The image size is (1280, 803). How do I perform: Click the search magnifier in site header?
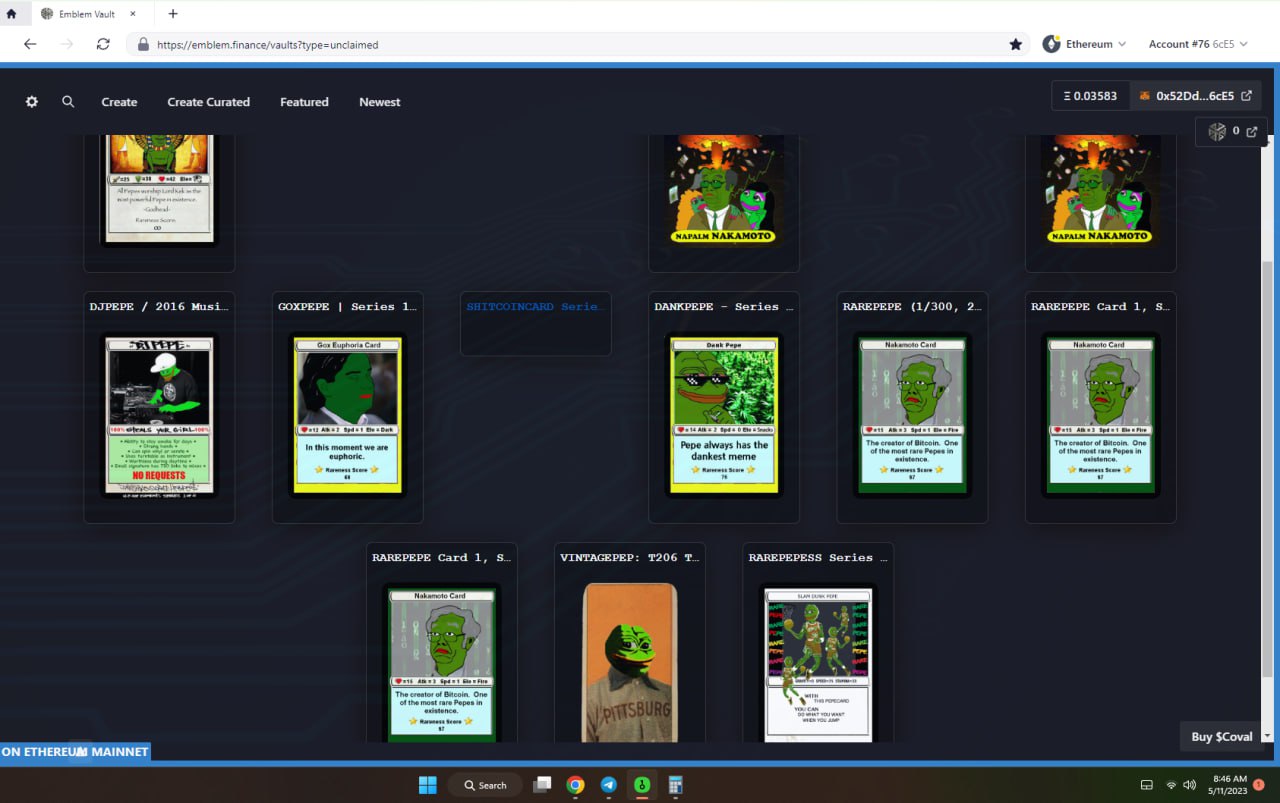(68, 102)
